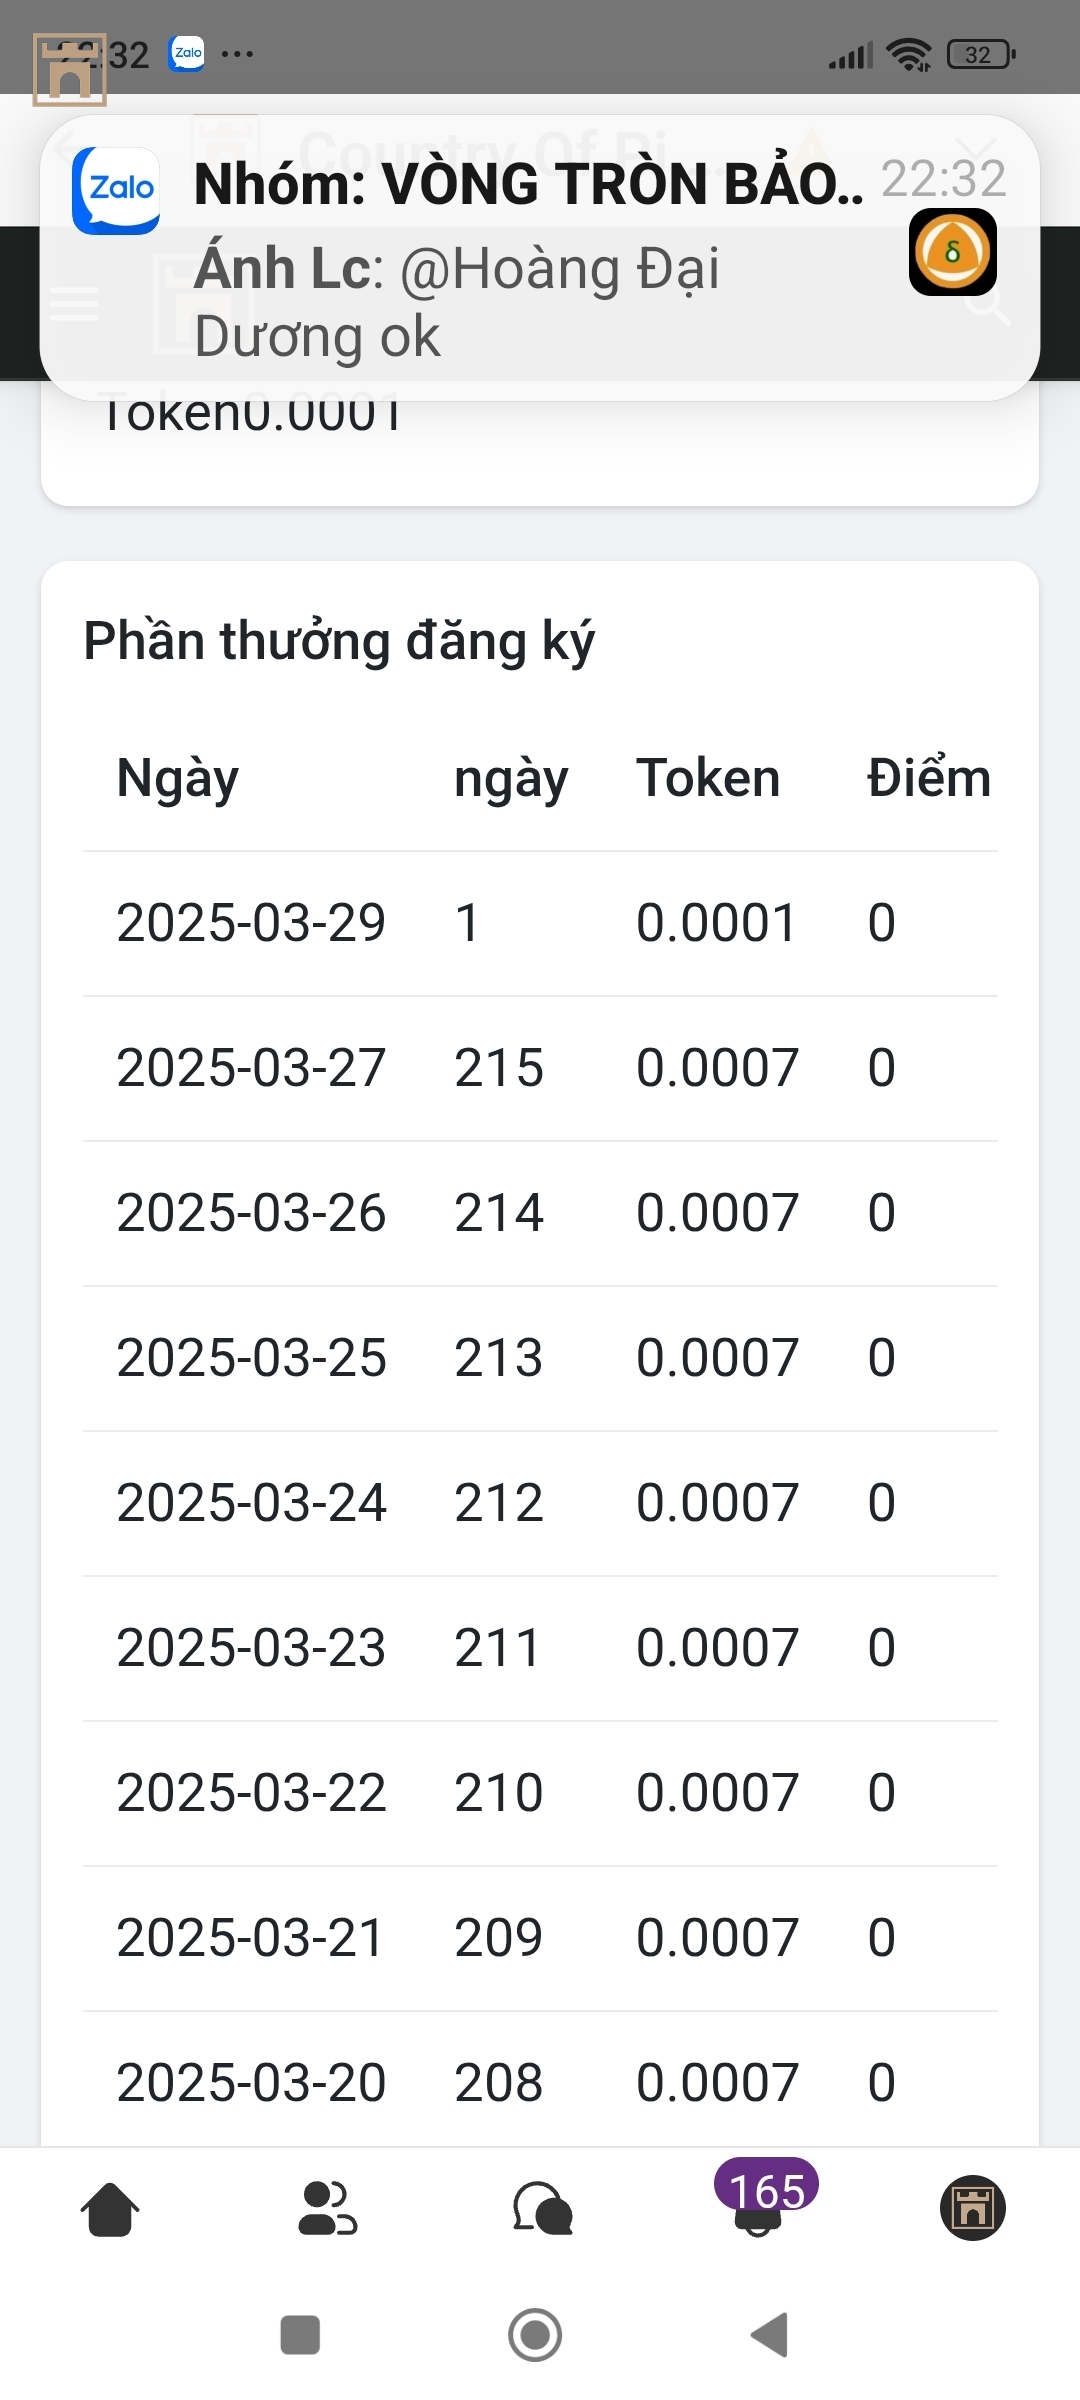Select the 2025-03-29 reward row
The width and height of the screenshot is (1080, 2400).
(x=540, y=923)
